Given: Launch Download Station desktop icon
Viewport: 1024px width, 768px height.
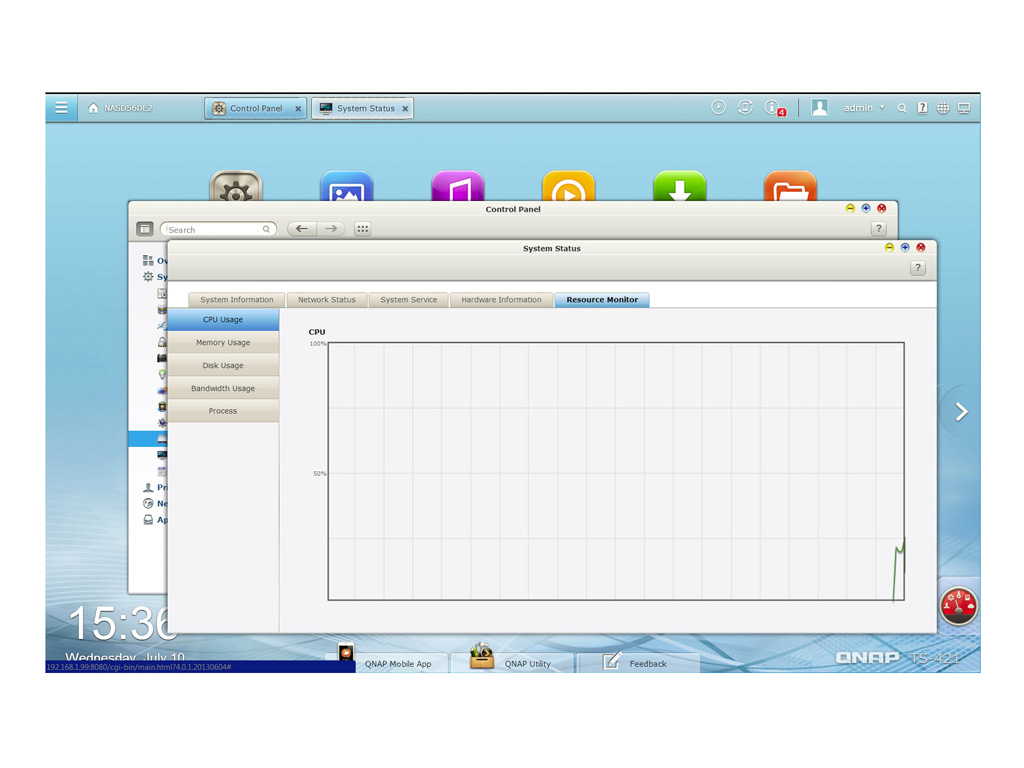Looking at the screenshot, I should 680,186.
